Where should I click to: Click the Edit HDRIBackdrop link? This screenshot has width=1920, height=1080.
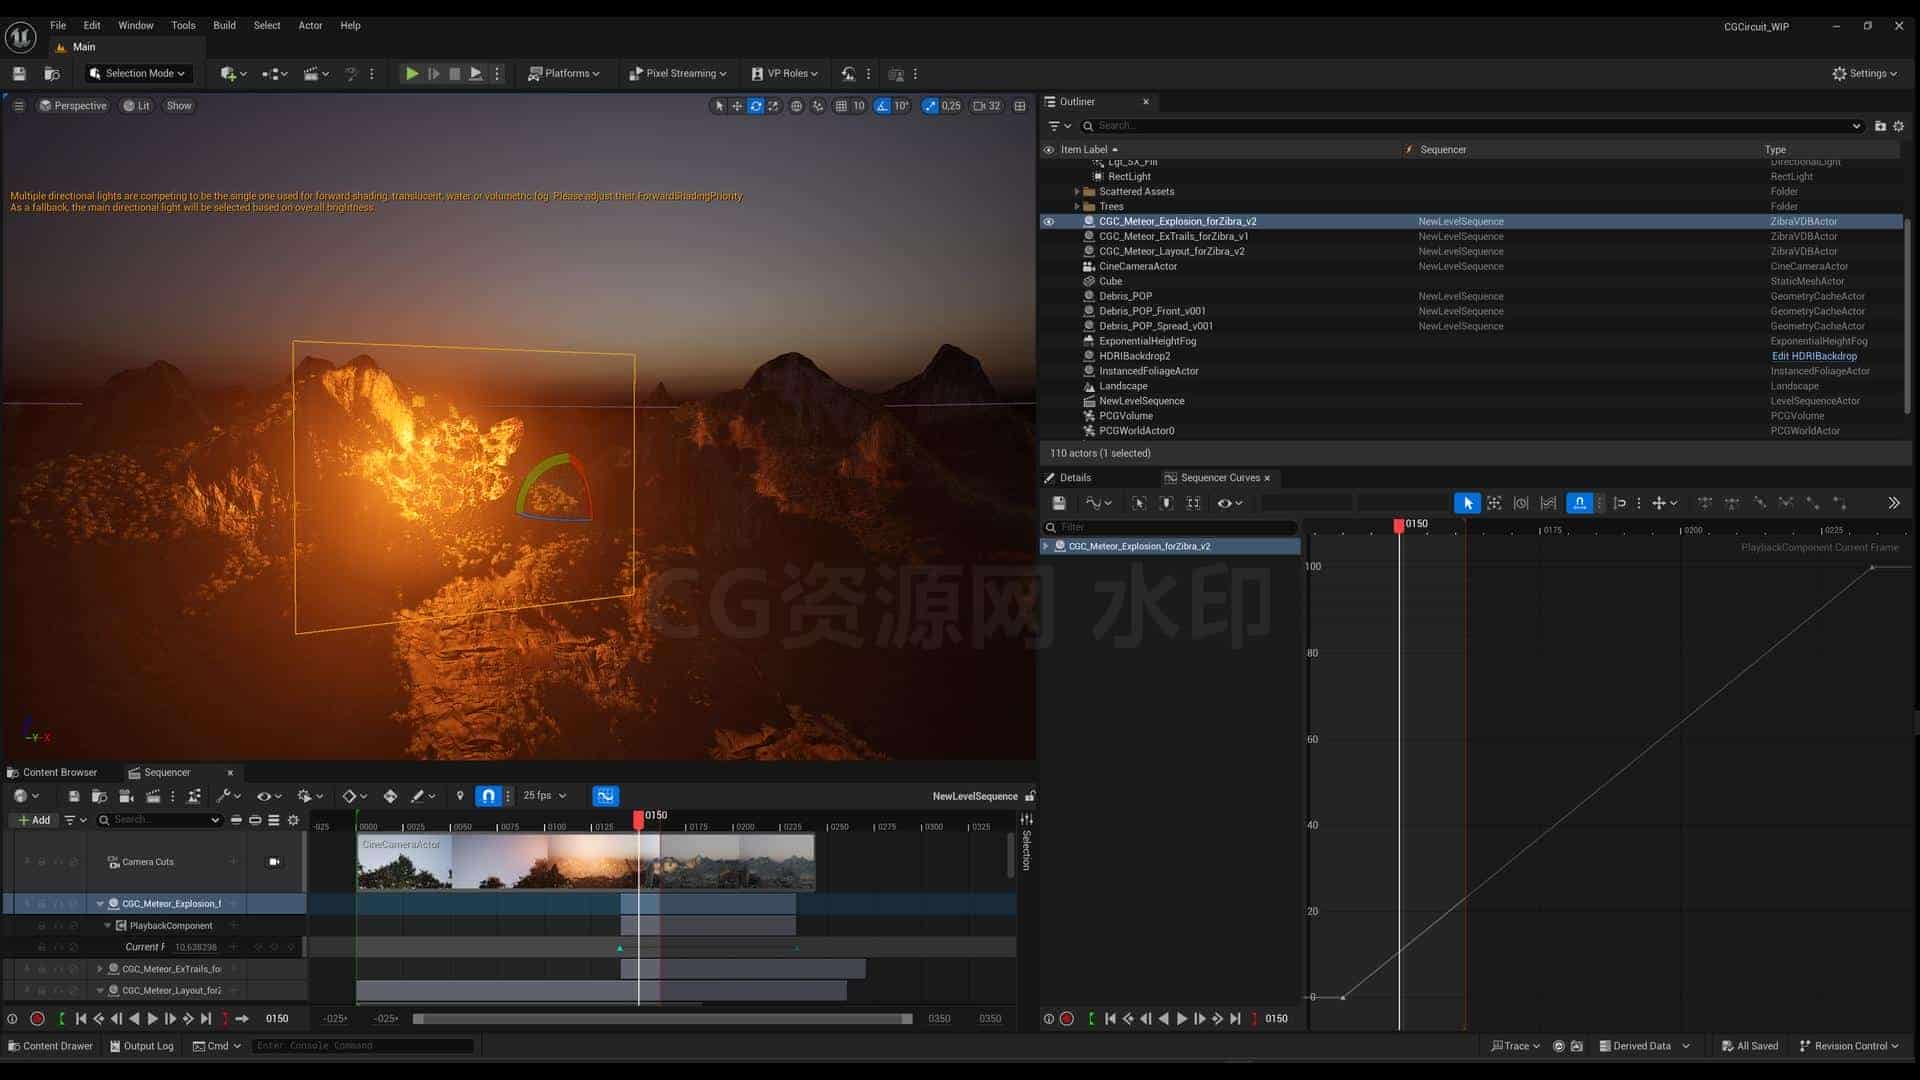pyautogui.click(x=1814, y=356)
